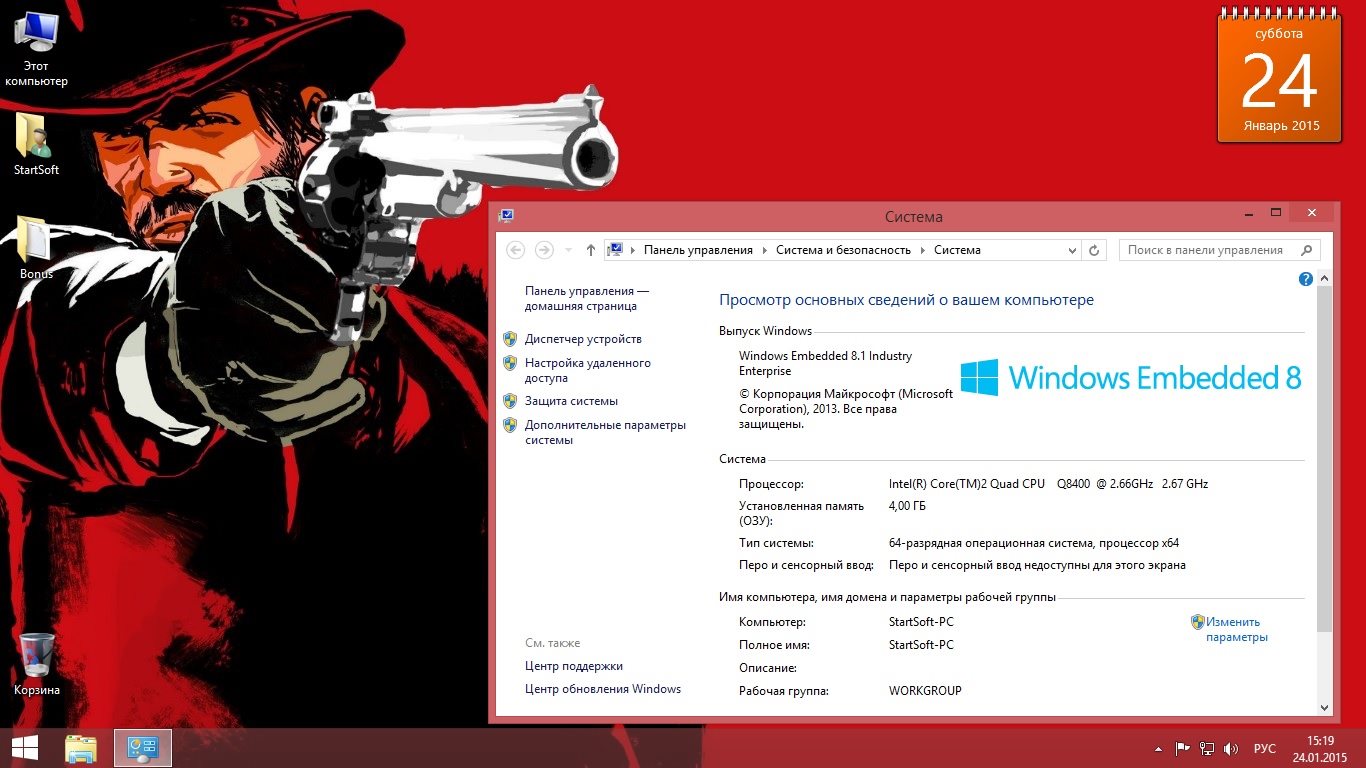The width and height of the screenshot is (1366, 768).
Task: Select processor text Intel(R) Core(TM)2 Quad CPU
Action: tap(966, 484)
